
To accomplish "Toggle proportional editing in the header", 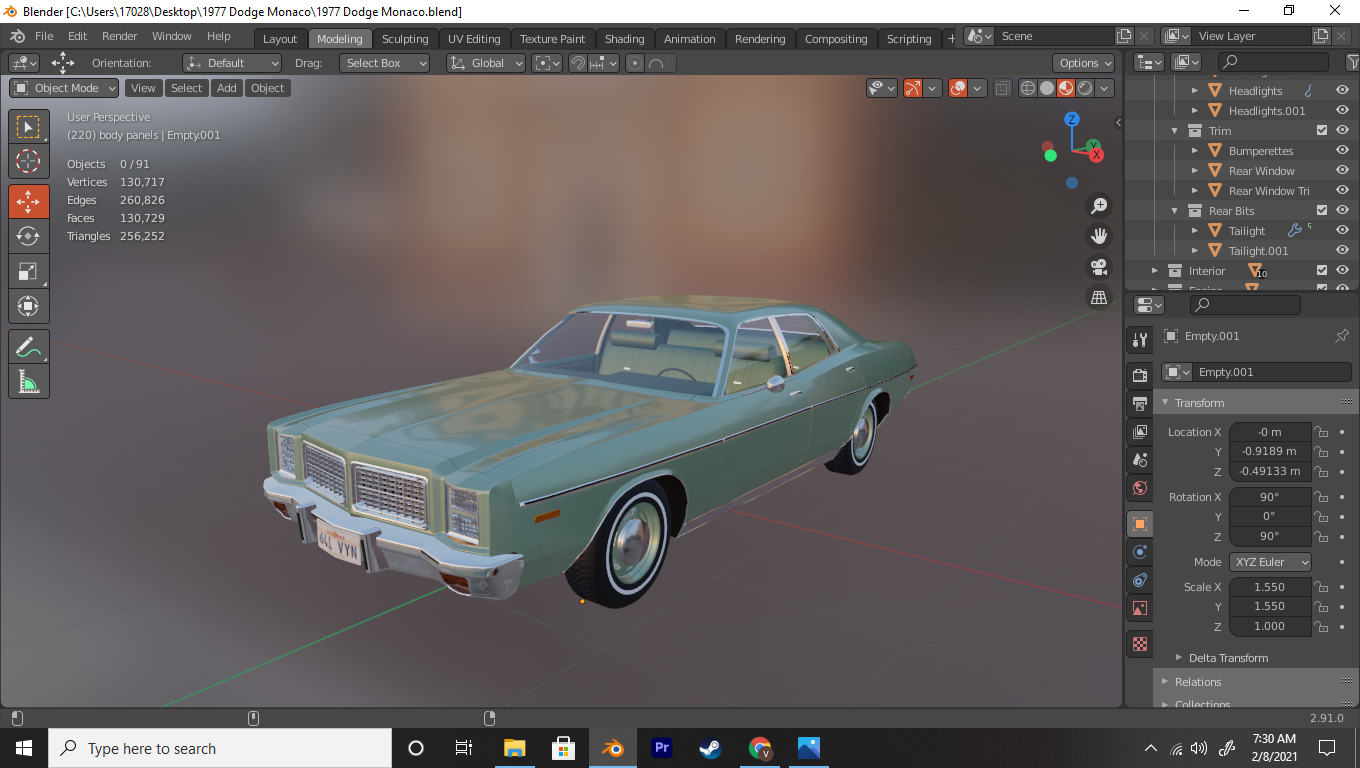I will pyautogui.click(x=634, y=63).
